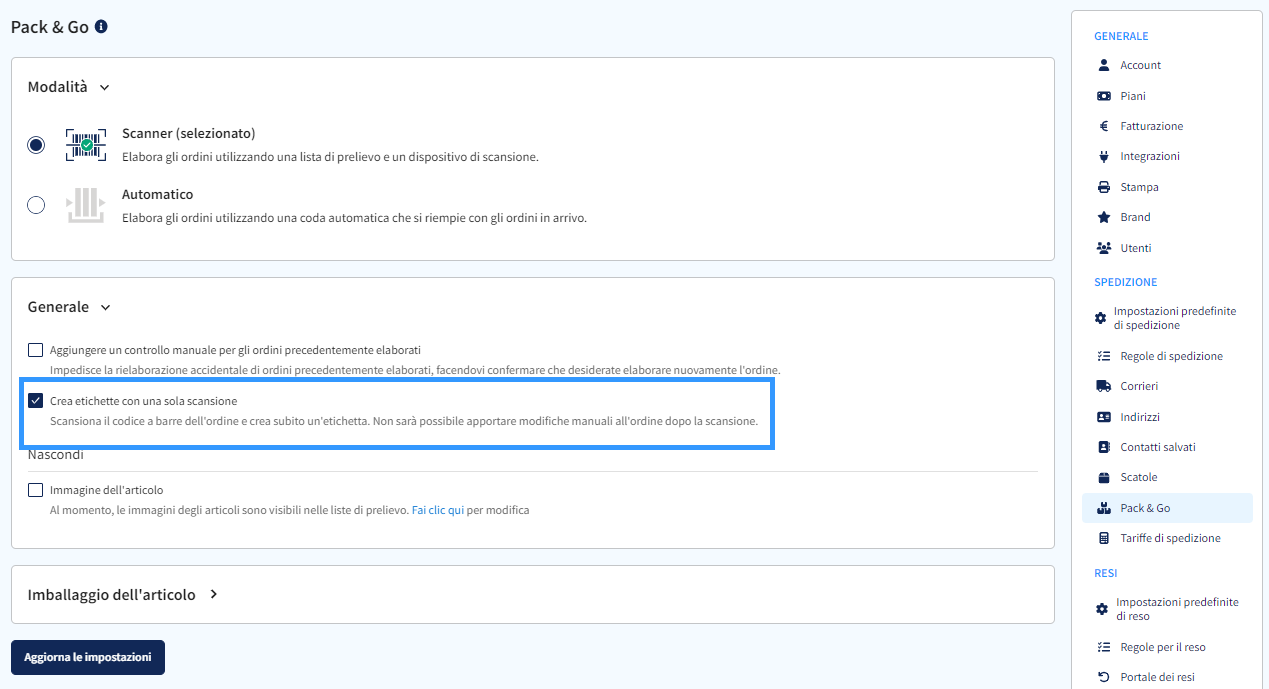Enable manual check for previously processed orders
Viewport: 1269px width, 689px height.
point(36,350)
